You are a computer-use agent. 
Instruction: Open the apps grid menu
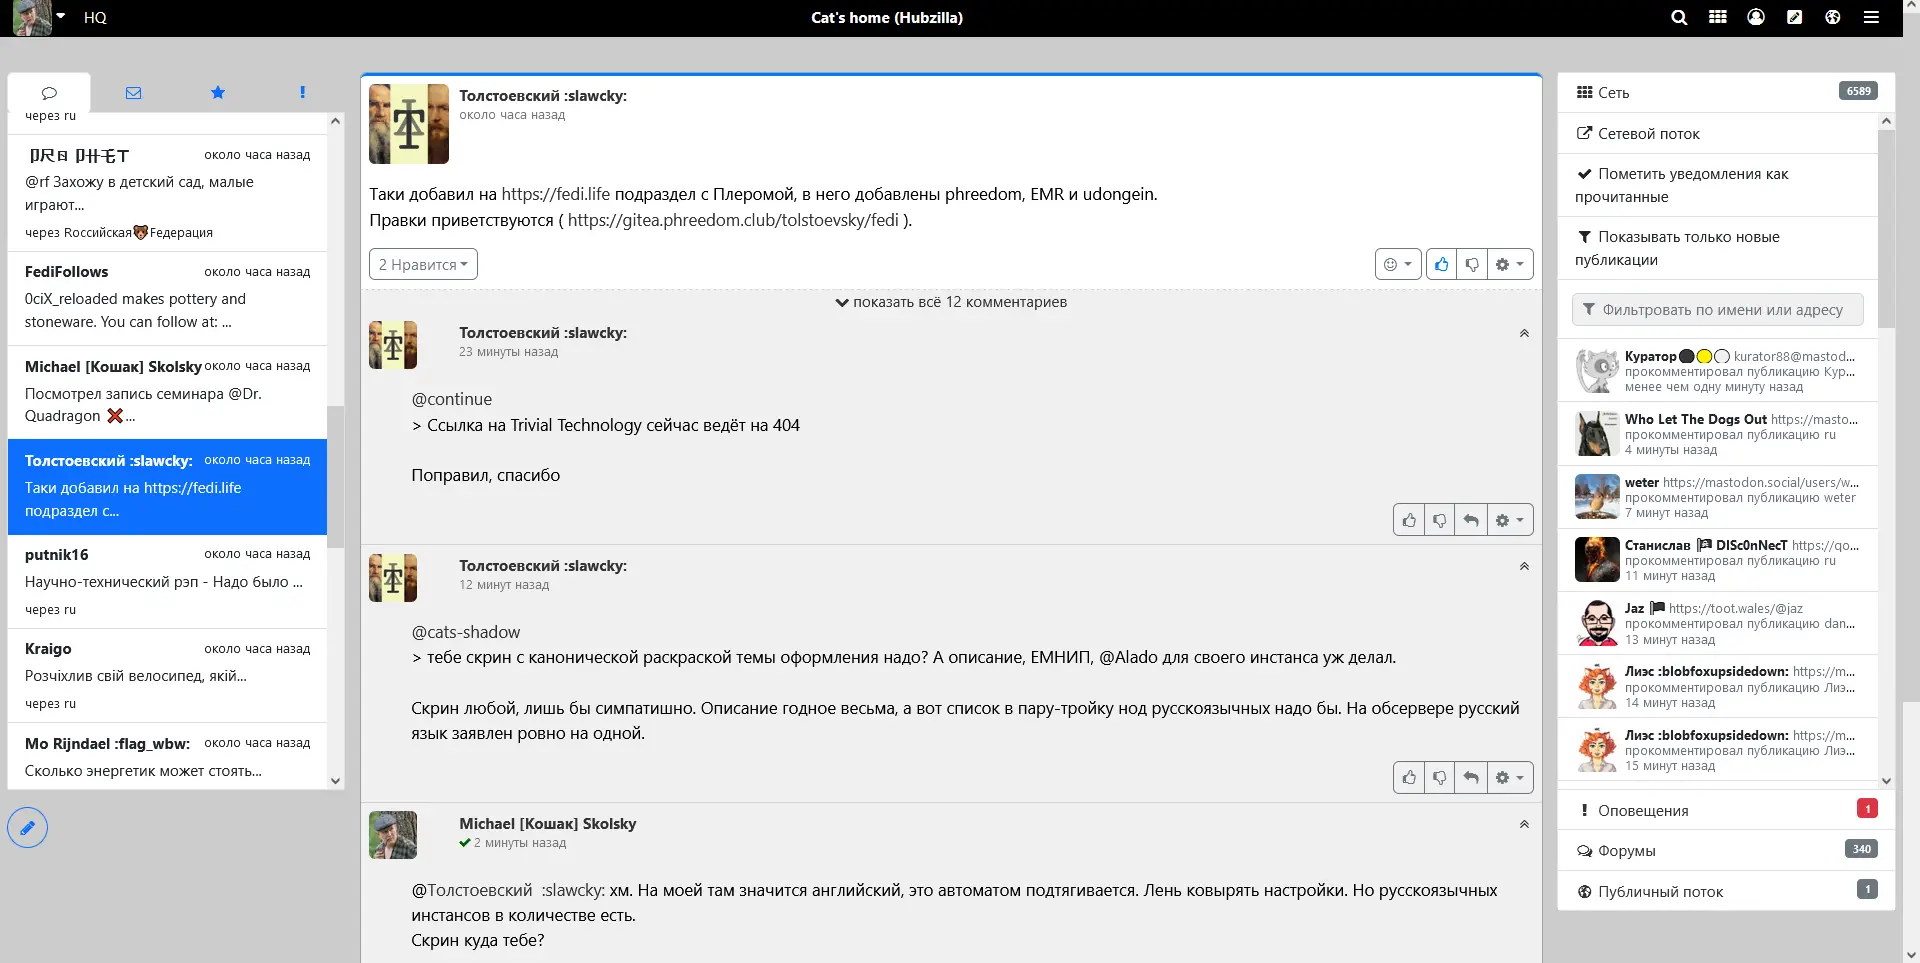pyautogui.click(x=1718, y=17)
